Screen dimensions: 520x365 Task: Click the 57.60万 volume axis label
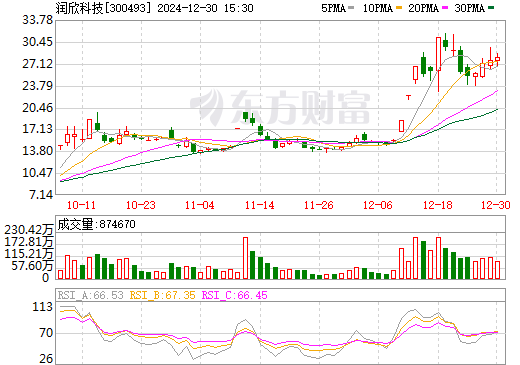pos(33,266)
